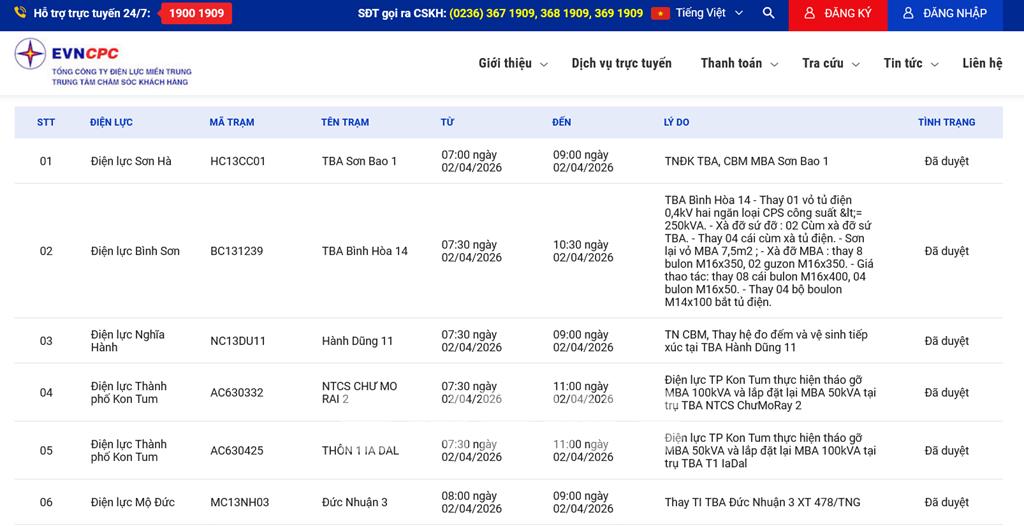Screen dimensions: 1024x526
Task: Open the Tiếng Việt language dropdown
Action: click(709, 13)
